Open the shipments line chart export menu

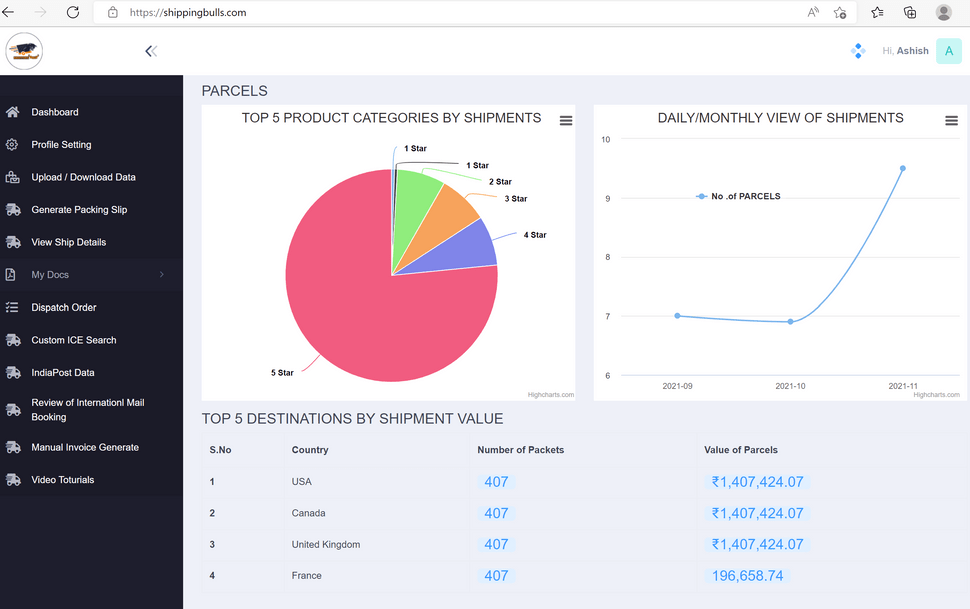click(x=951, y=121)
